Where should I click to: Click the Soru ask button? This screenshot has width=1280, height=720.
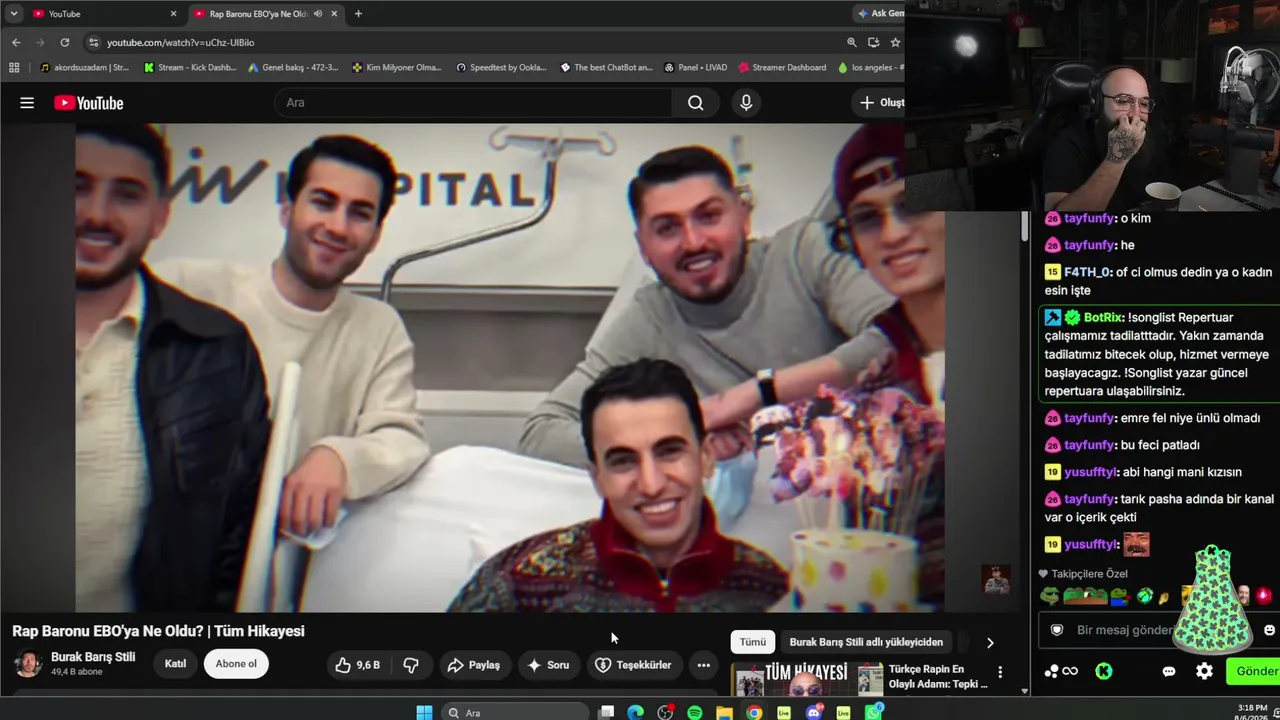[x=548, y=665]
